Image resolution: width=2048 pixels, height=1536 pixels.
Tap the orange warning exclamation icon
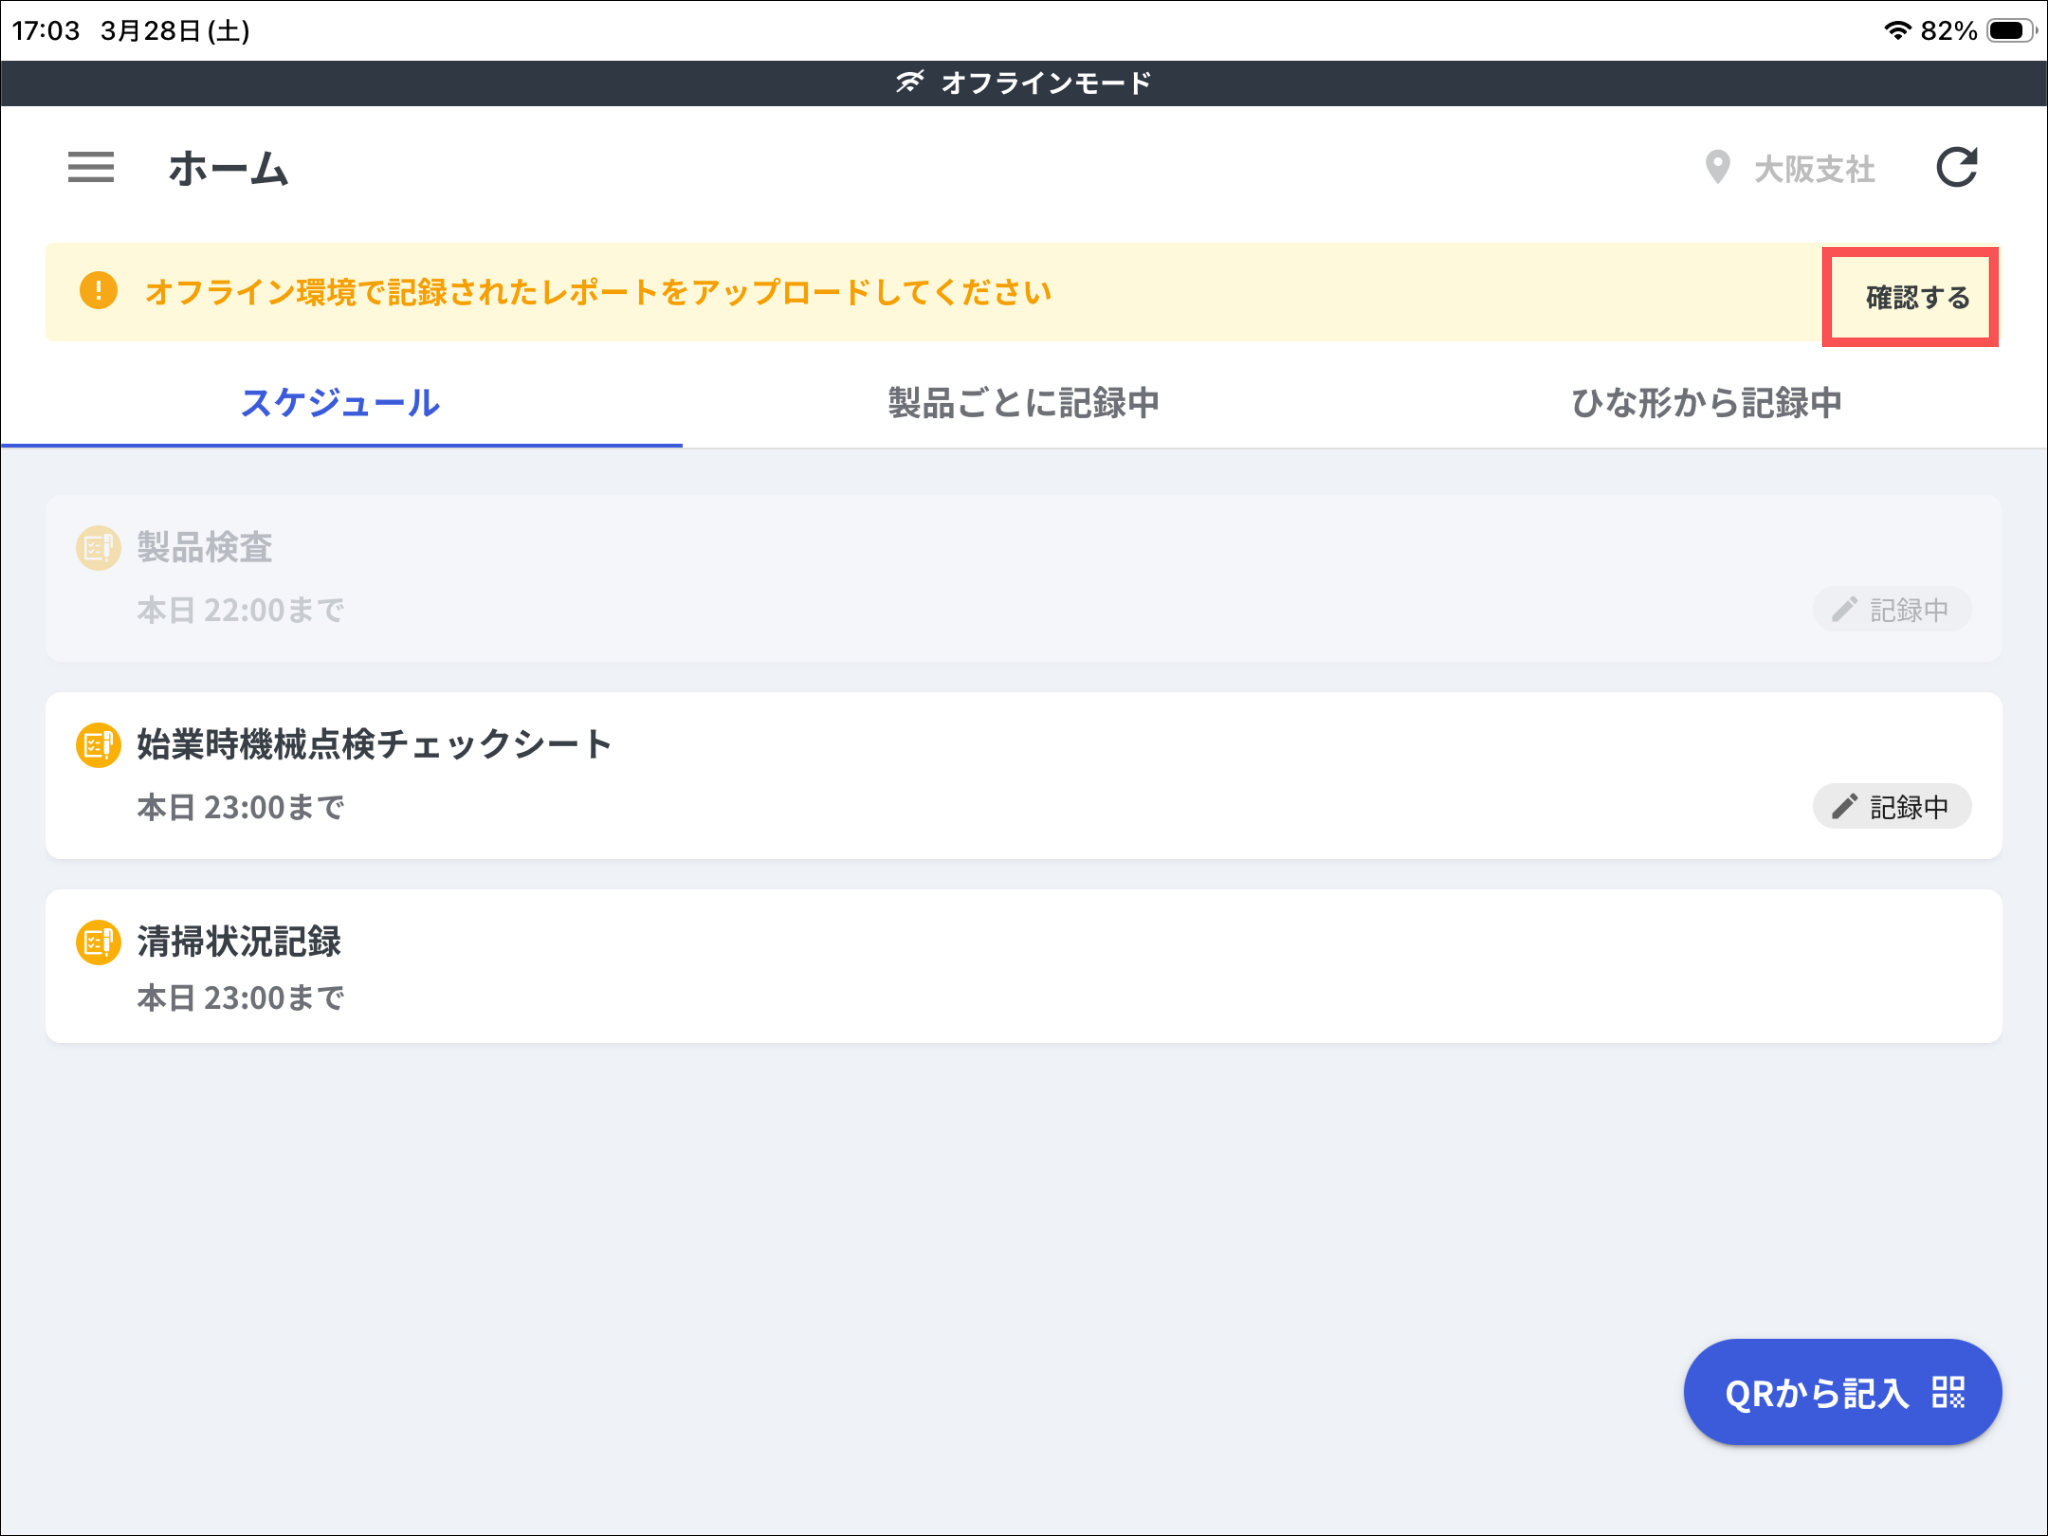coord(98,291)
